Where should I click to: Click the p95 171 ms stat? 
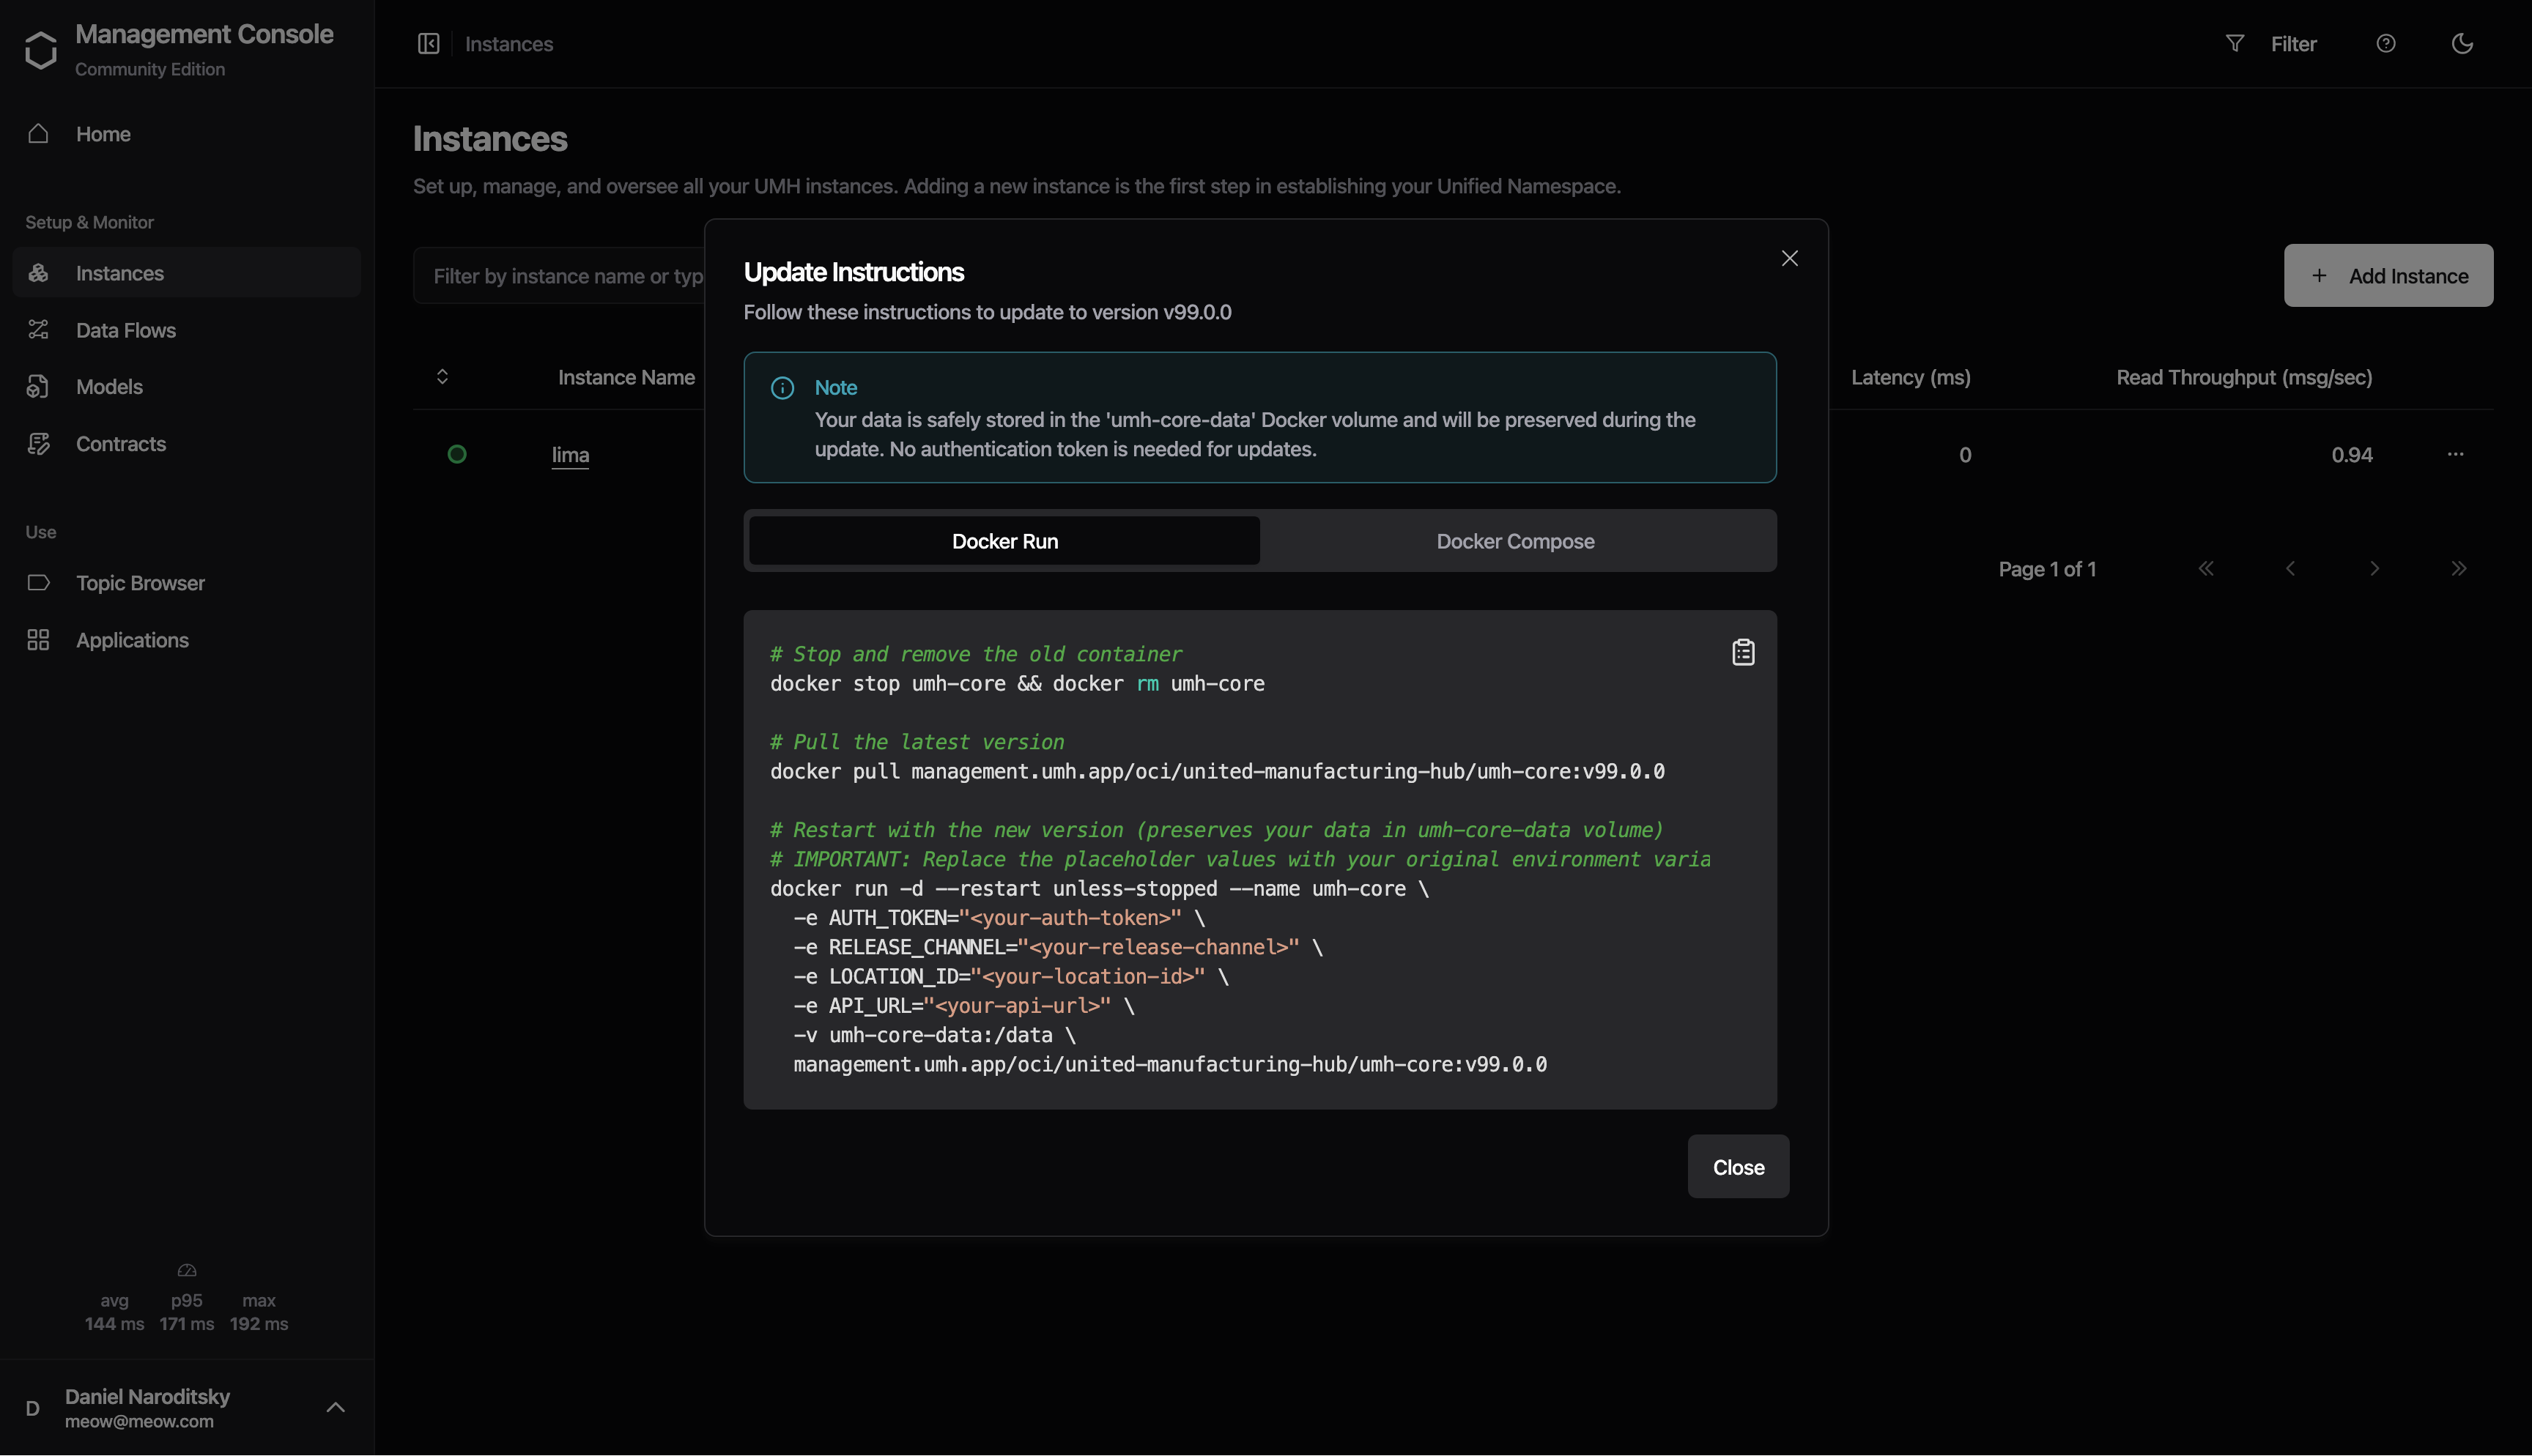pyautogui.click(x=187, y=1312)
